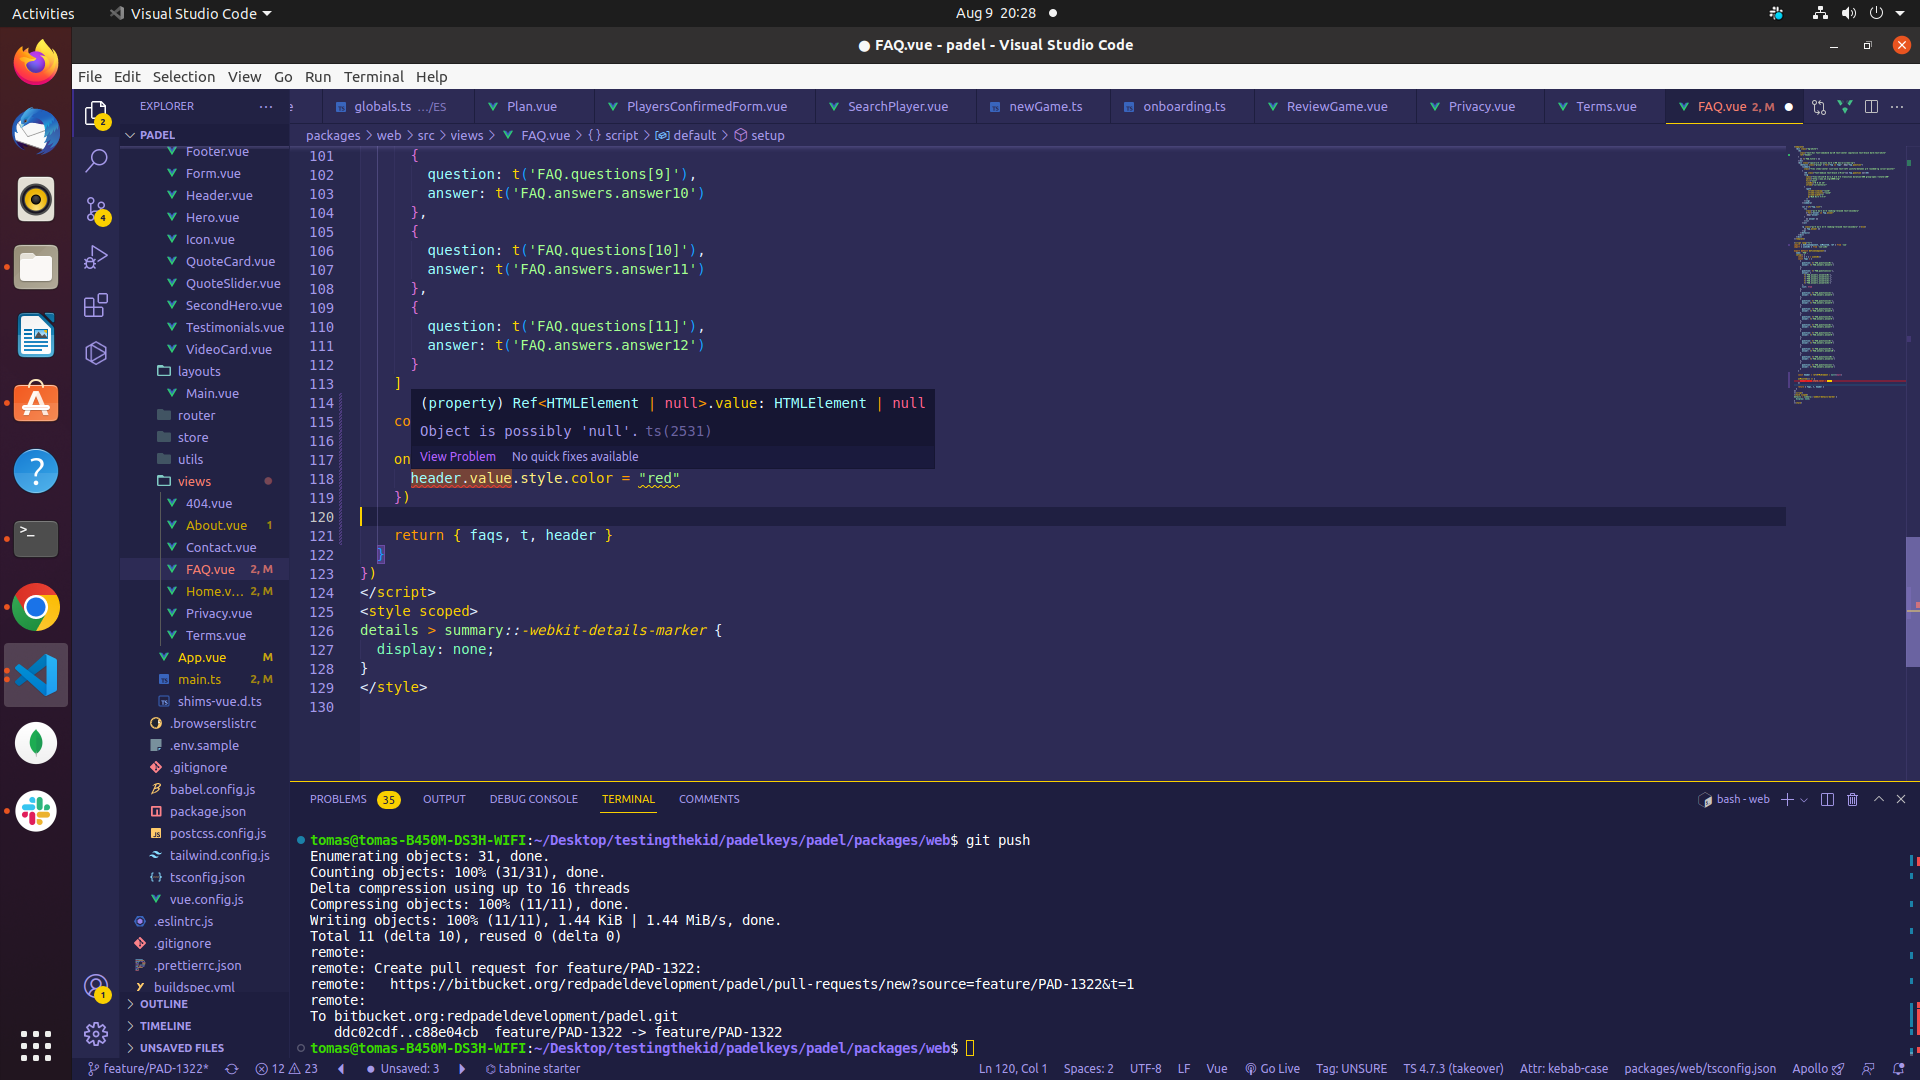The width and height of the screenshot is (1920, 1080).
Task: Click setup breadcrumb segment
Action: click(x=760, y=135)
